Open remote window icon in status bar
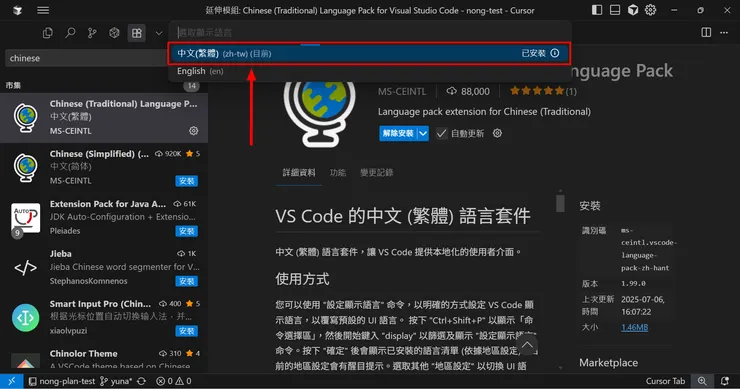Viewport: 740px width, 389px height. coord(11,381)
